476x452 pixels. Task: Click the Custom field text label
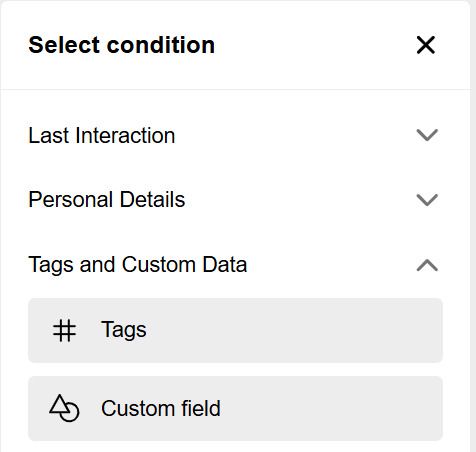click(161, 408)
